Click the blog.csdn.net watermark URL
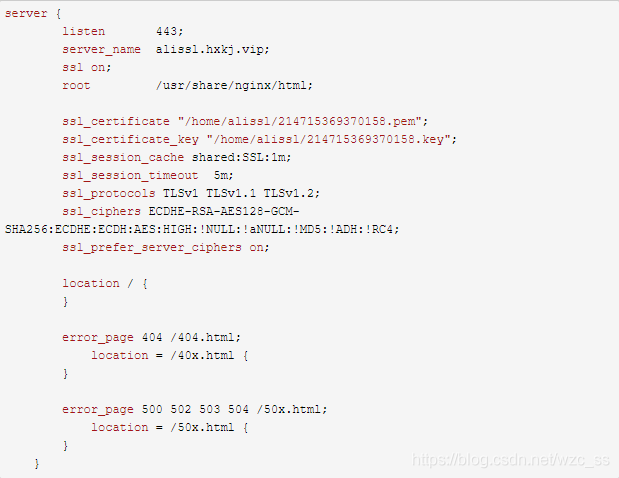The width and height of the screenshot is (619, 478). click(511, 460)
